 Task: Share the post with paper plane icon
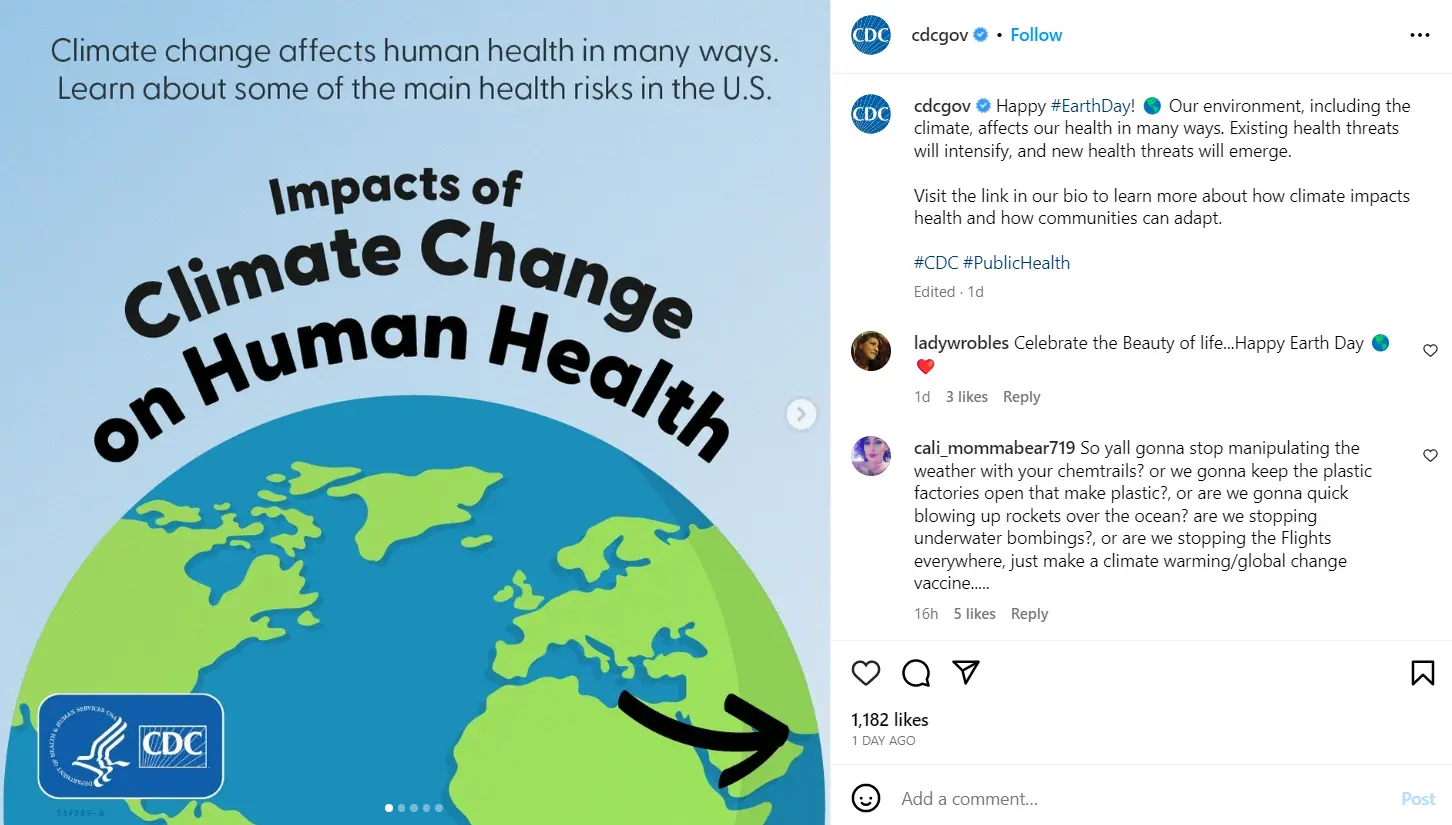click(x=966, y=673)
